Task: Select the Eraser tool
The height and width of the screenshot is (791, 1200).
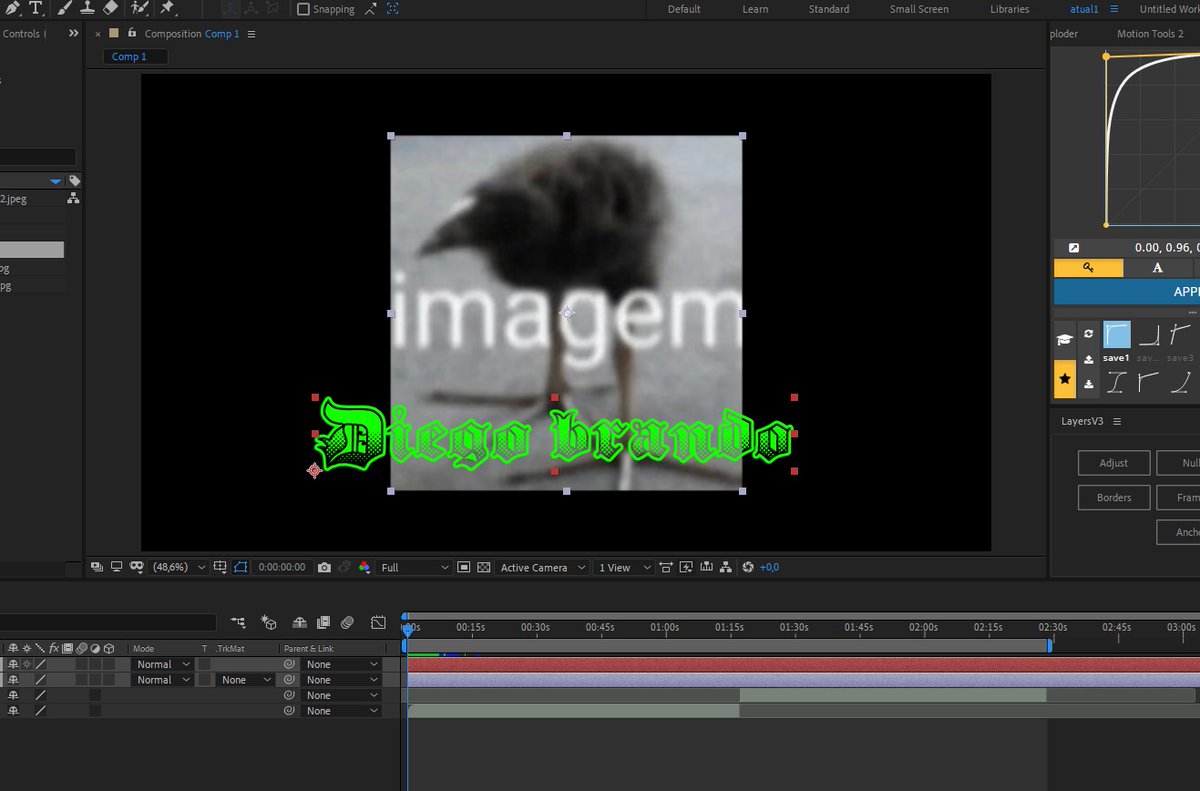Action: pos(111,8)
